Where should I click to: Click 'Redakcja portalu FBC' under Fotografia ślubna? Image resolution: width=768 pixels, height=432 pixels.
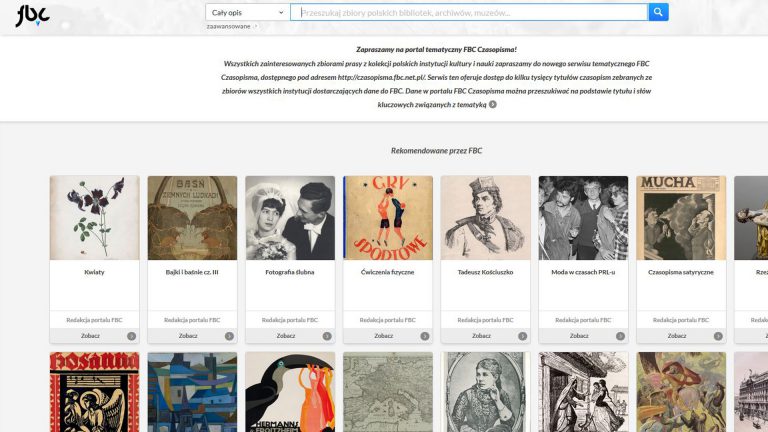(290, 320)
